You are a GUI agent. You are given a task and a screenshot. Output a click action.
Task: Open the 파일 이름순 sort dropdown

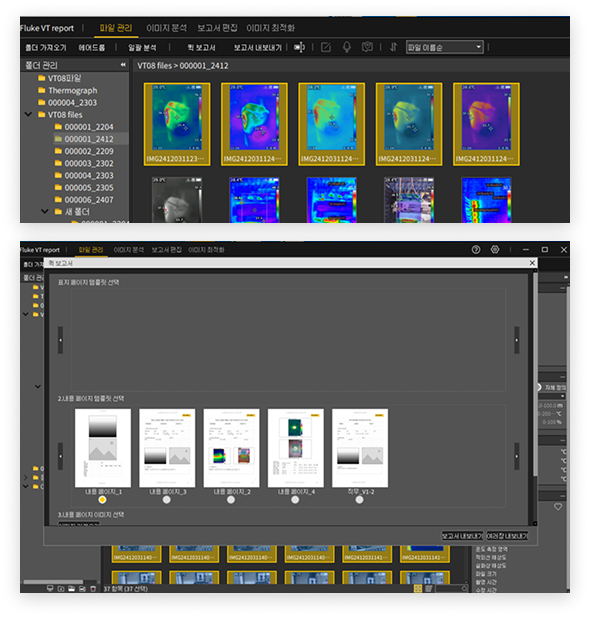point(444,48)
